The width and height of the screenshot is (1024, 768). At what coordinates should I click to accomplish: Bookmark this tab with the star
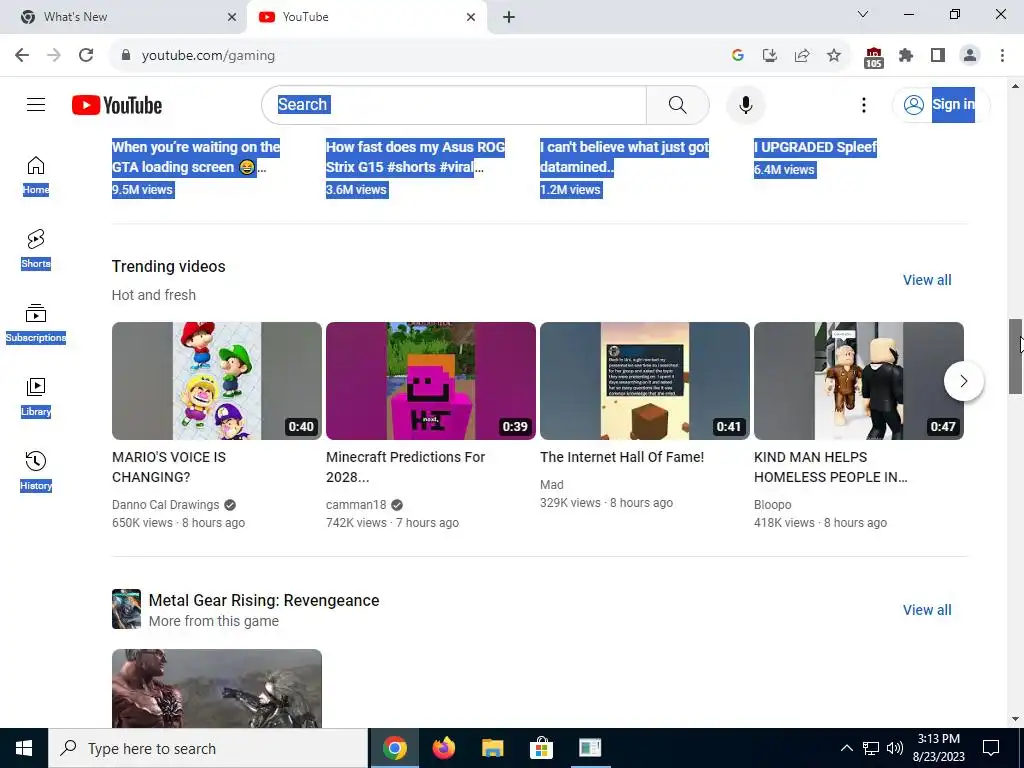click(x=834, y=56)
